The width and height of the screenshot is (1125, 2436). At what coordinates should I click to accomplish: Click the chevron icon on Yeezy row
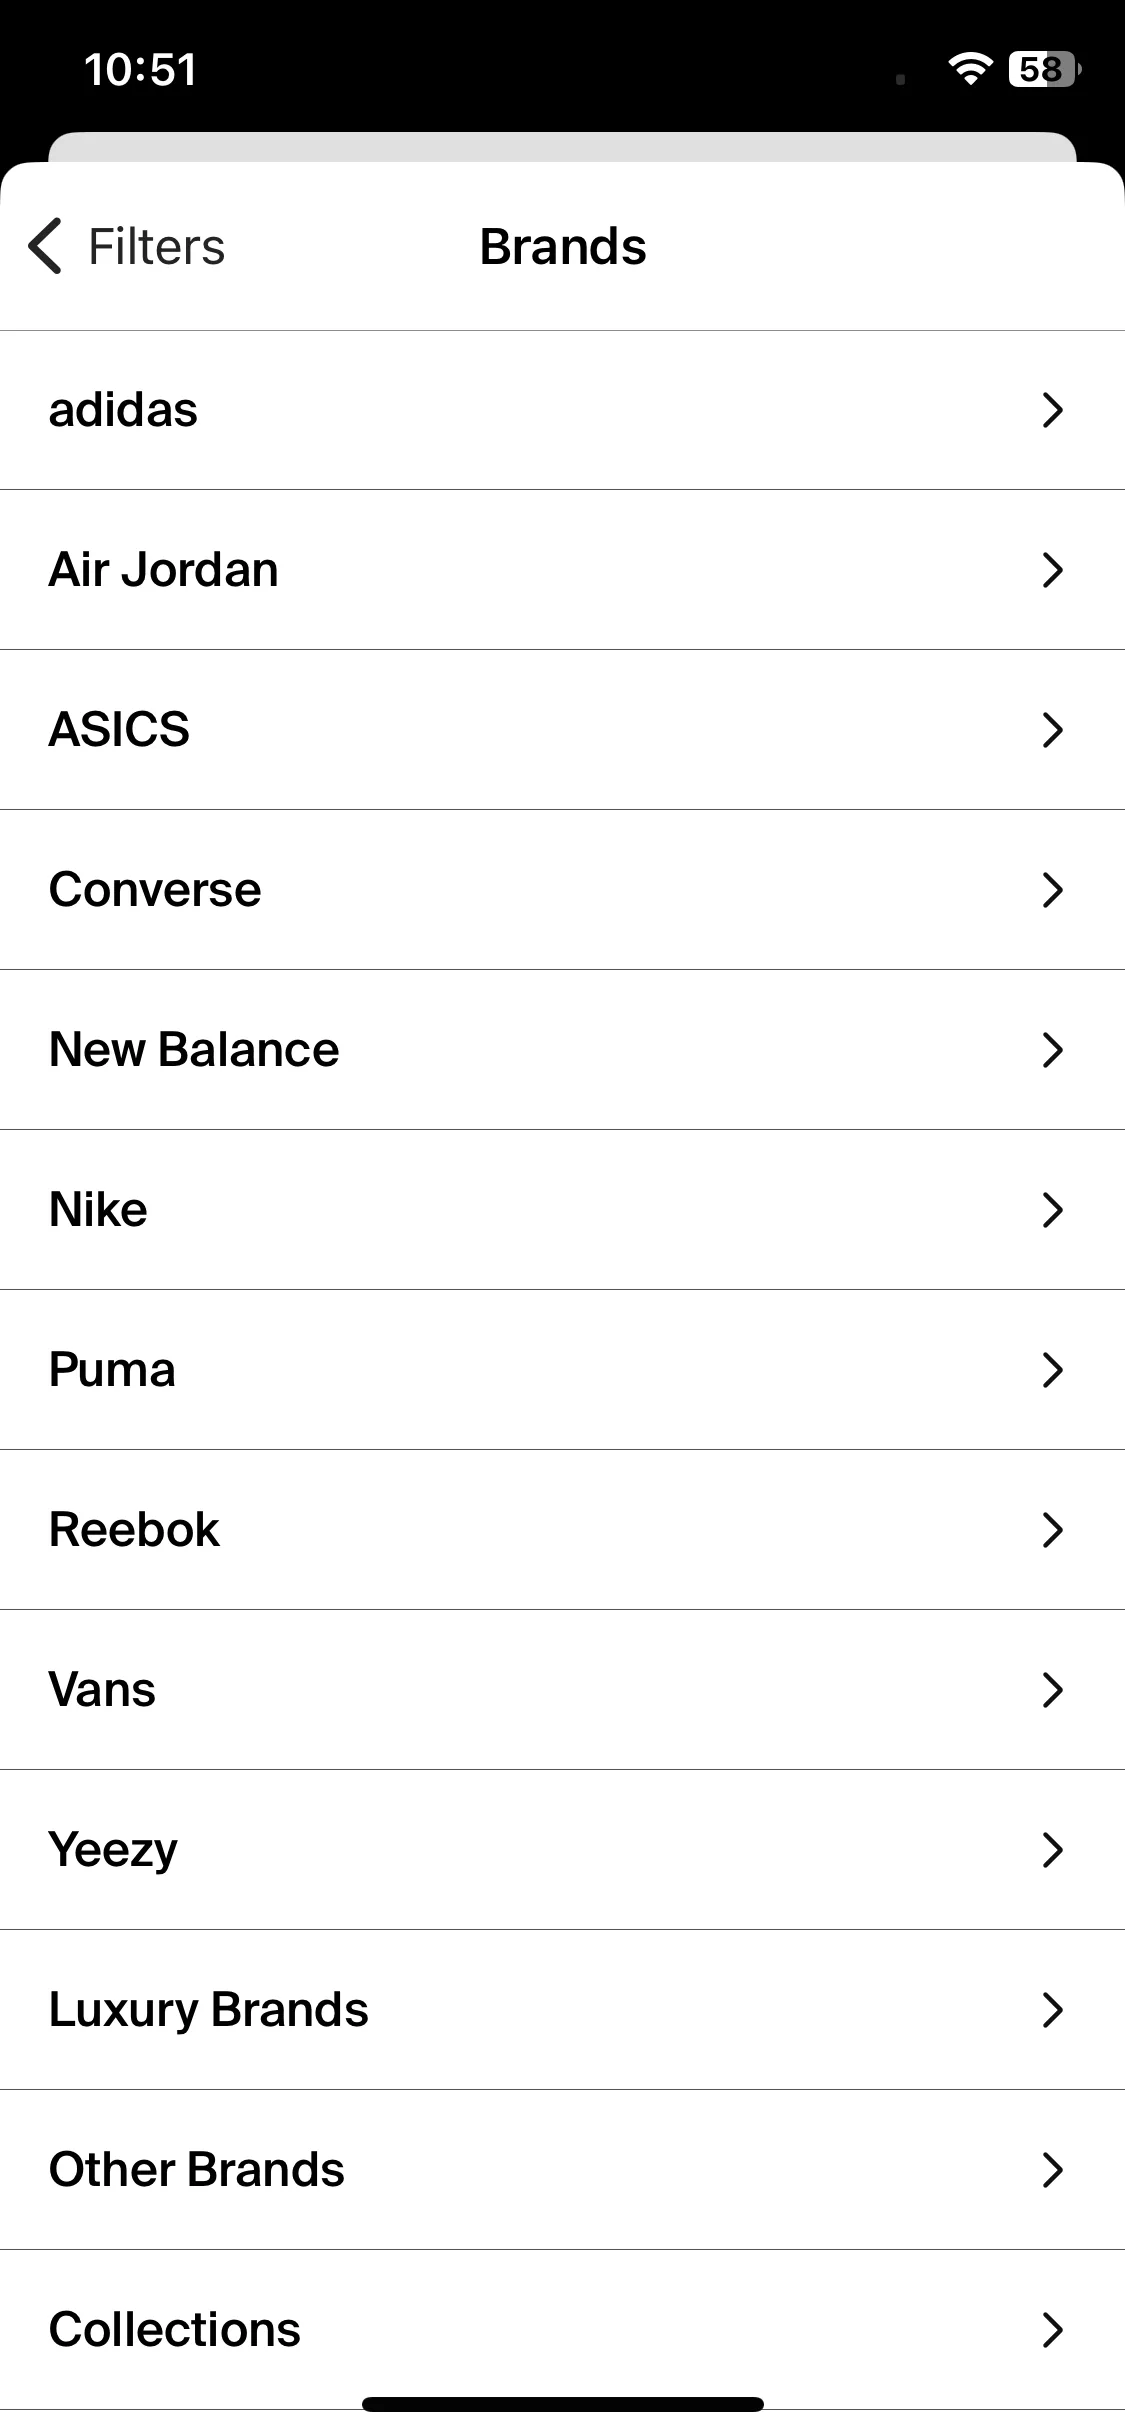coord(1052,1850)
